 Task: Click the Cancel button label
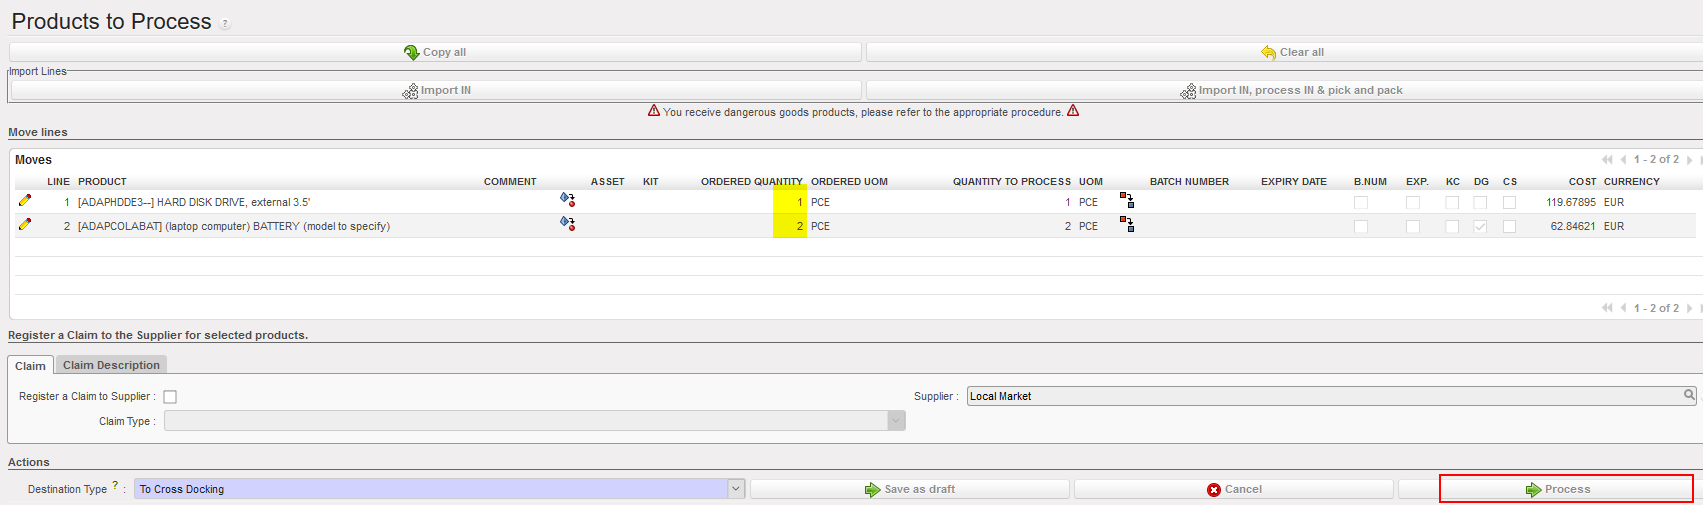(1243, 489)
